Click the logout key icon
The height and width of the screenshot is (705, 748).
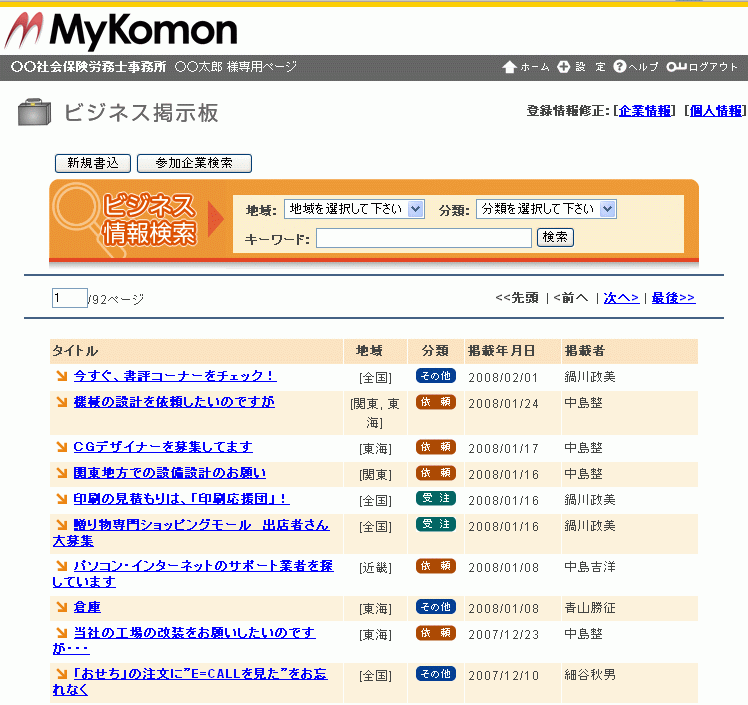point(676,67)
